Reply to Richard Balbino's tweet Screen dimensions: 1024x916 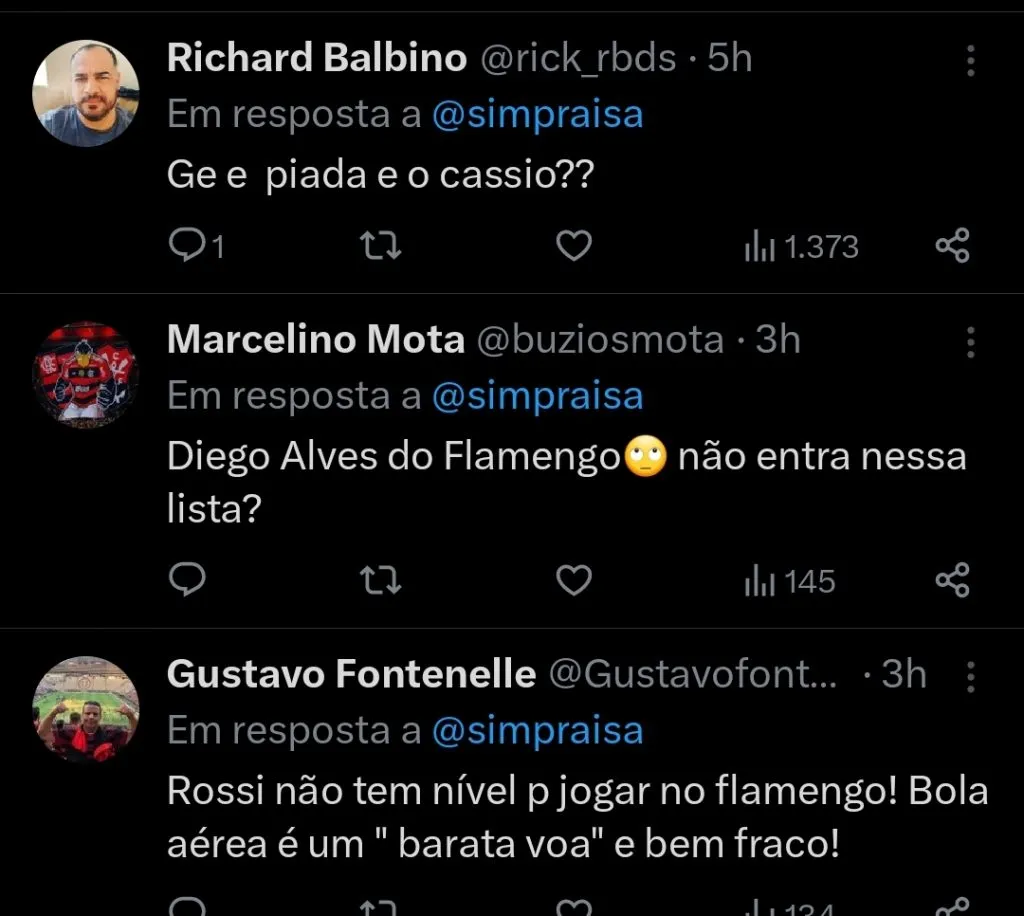pos(190,246)
